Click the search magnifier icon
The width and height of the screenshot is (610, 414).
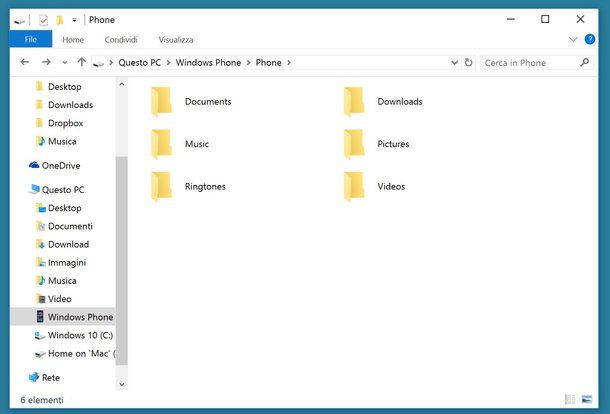click(x=584, y=62)
